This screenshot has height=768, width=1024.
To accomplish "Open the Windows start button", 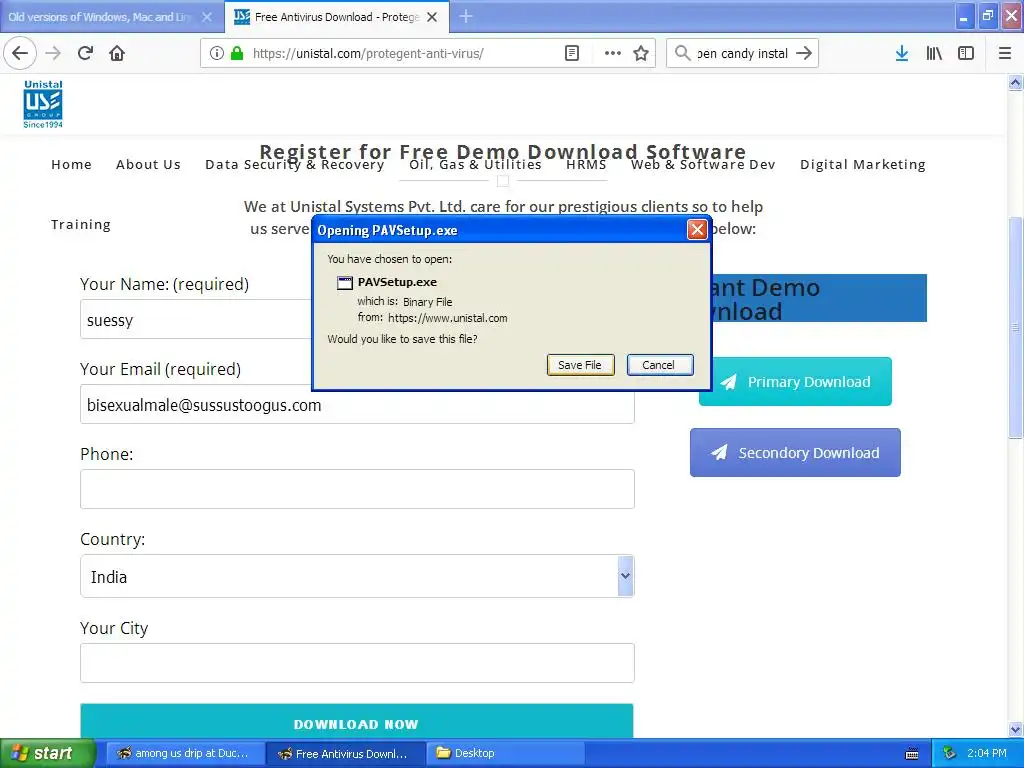I will (x=47, y=754).
